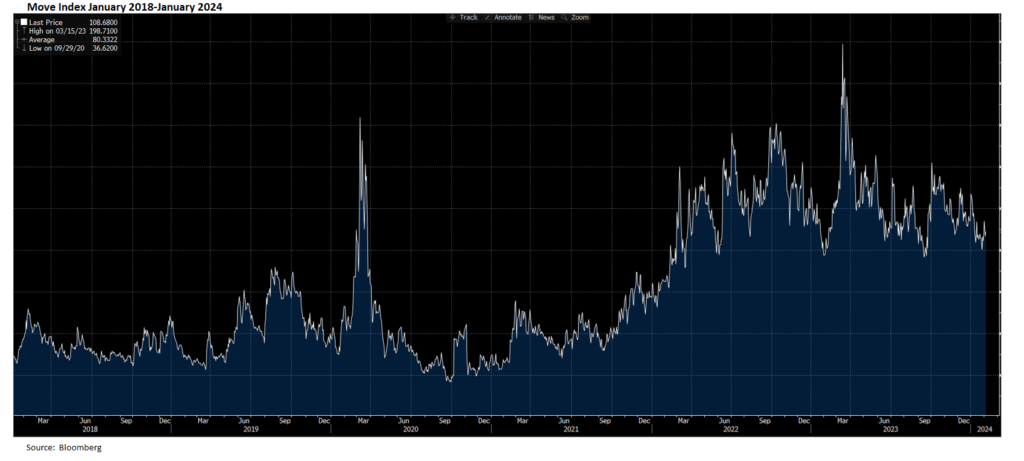Click the March 2023 peak of the chart

pyautogui.click(x=843, y=47)
